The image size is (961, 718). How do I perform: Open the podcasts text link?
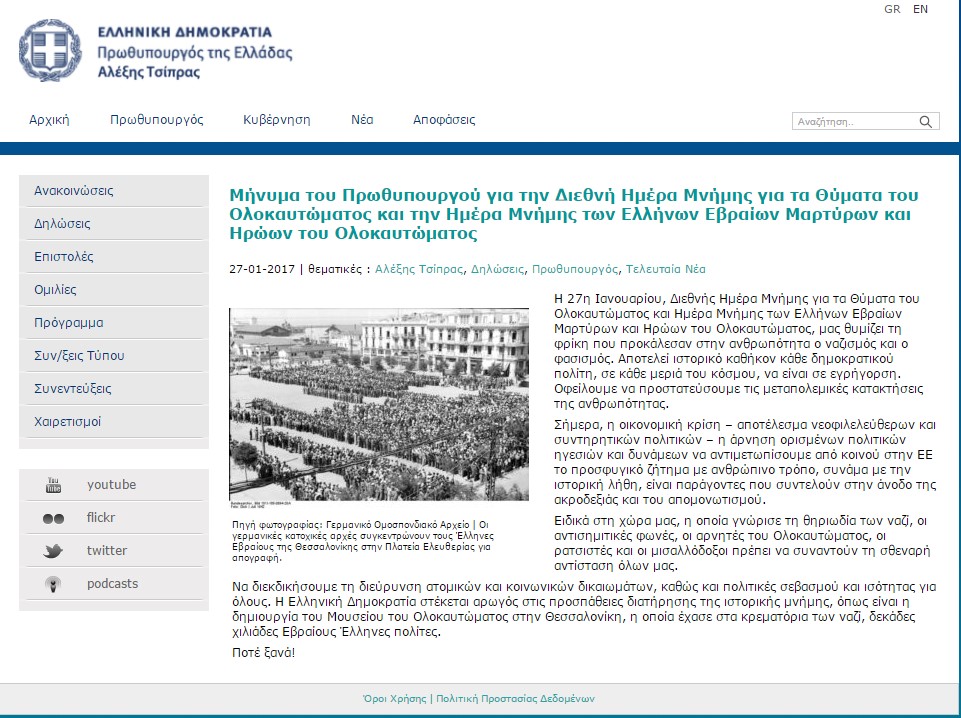pos(112,584)
